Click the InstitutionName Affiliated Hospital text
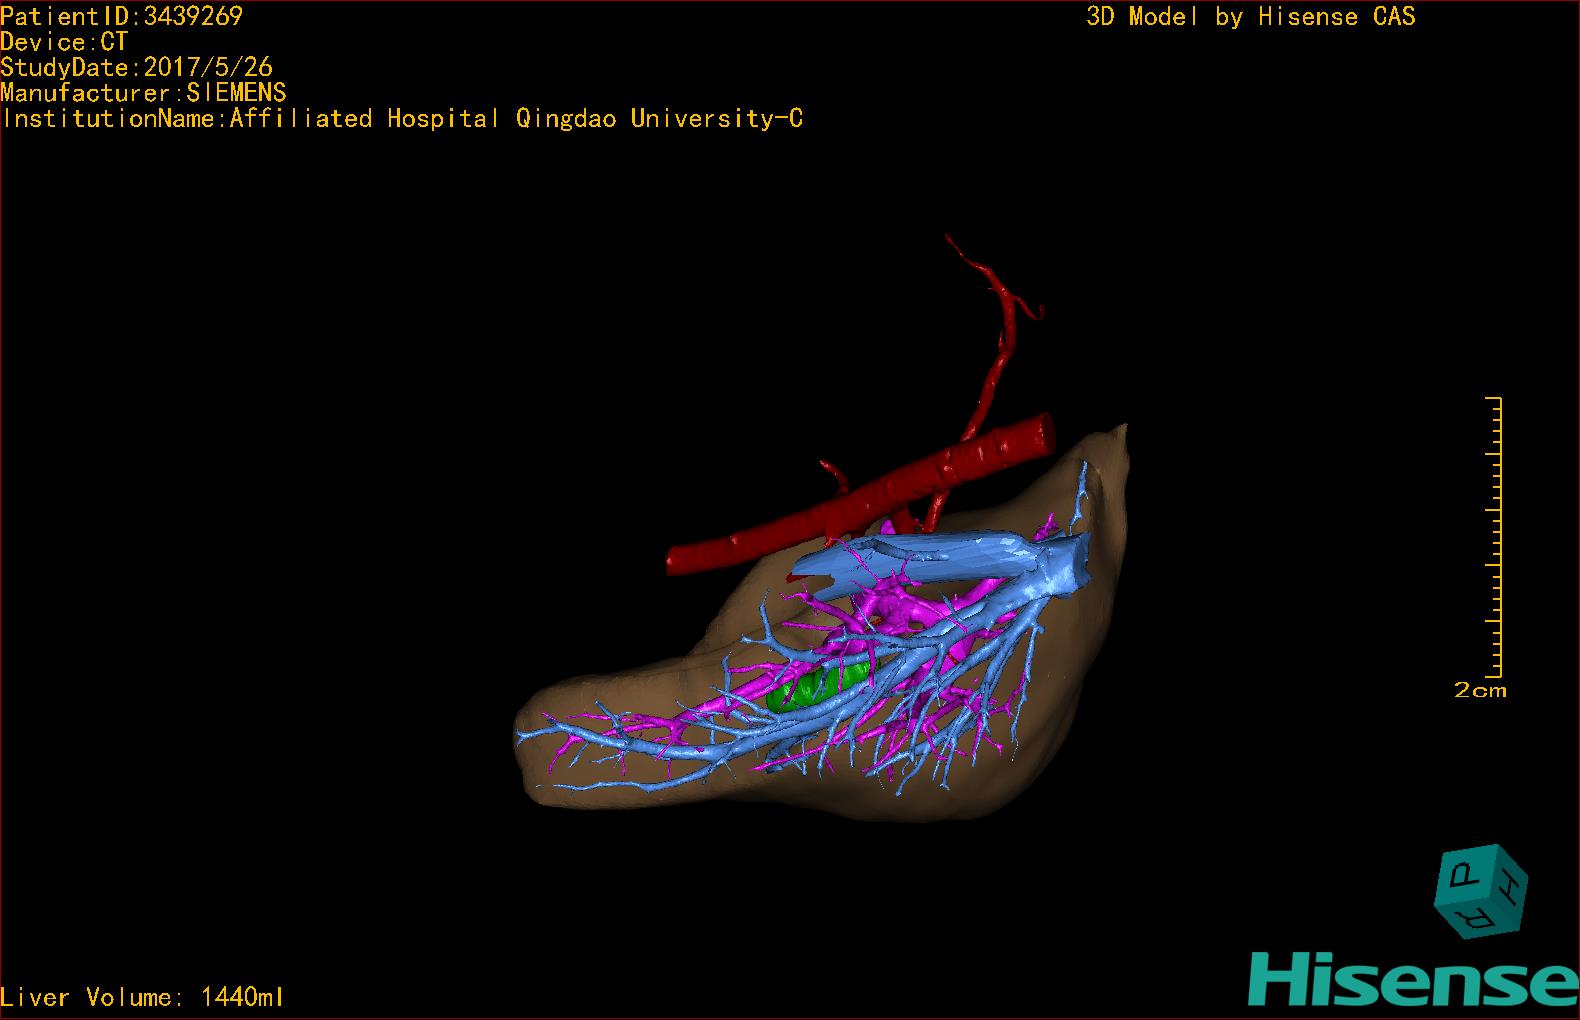 [x=402, y=119]
